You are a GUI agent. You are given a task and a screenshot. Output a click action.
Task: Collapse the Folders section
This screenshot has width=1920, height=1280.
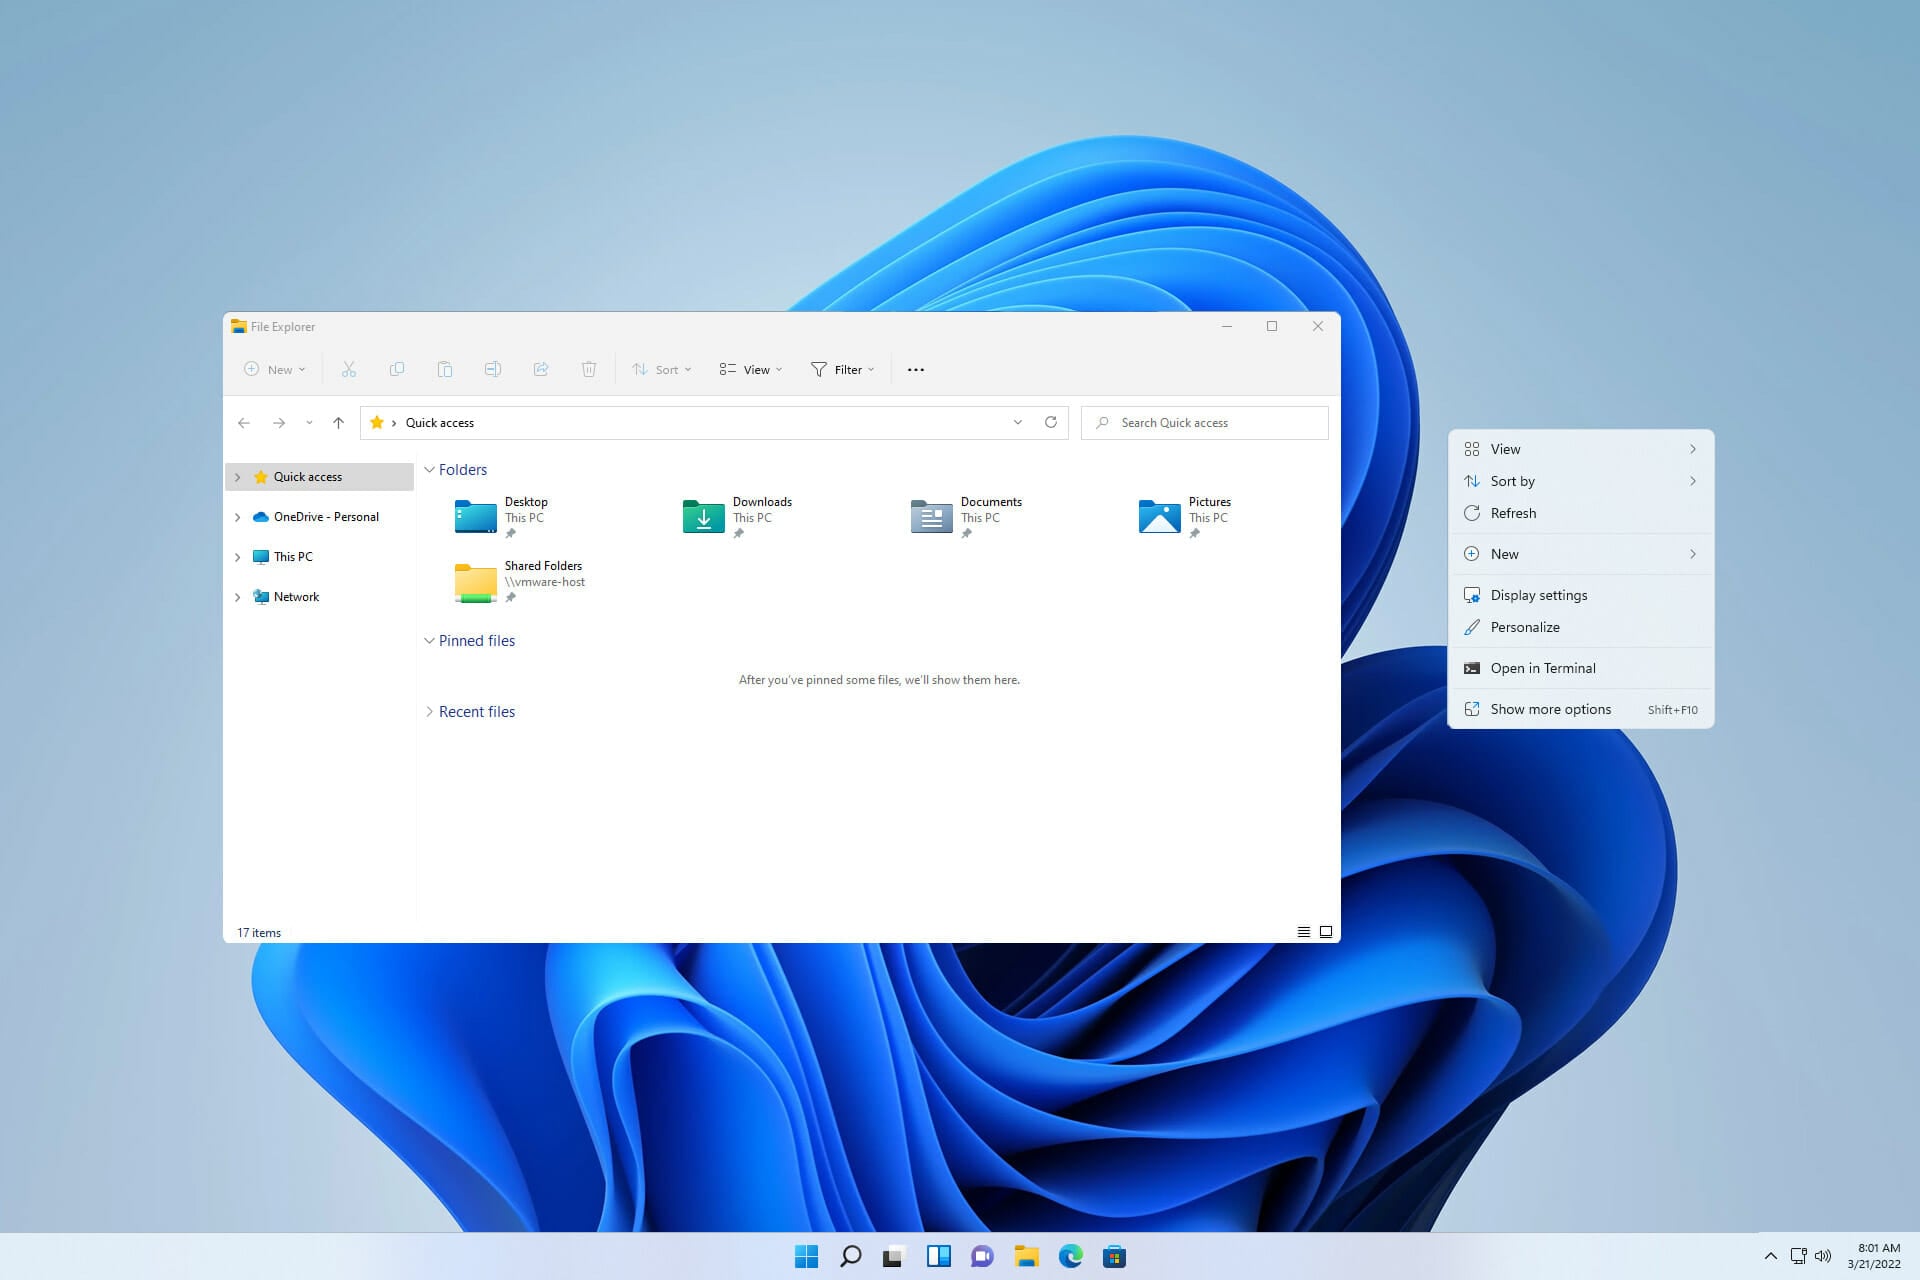coord(430,469)
